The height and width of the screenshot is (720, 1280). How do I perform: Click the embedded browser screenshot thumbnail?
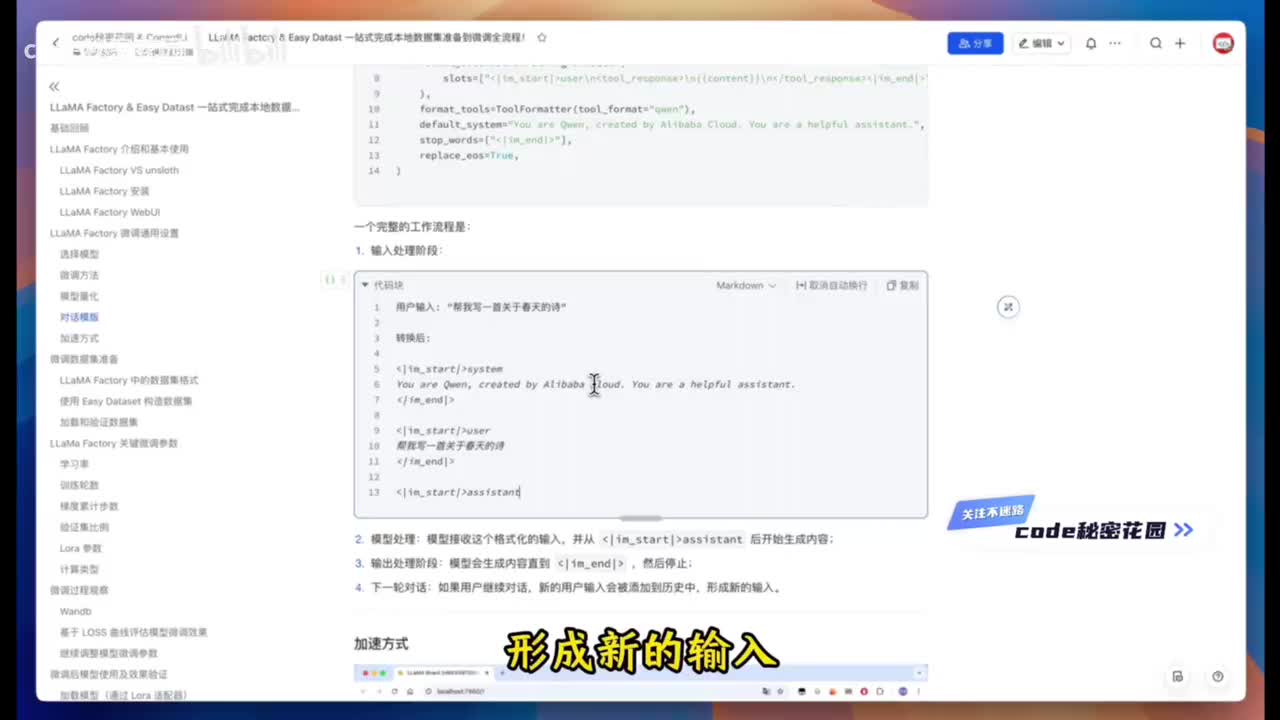pos(640,681)
